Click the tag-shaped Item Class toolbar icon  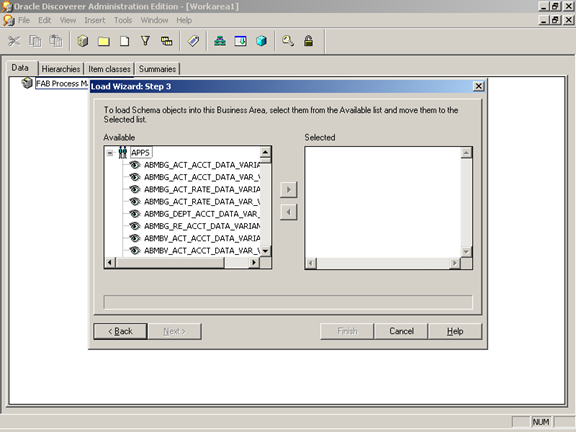pyautogui.click(x=193, y=41)
